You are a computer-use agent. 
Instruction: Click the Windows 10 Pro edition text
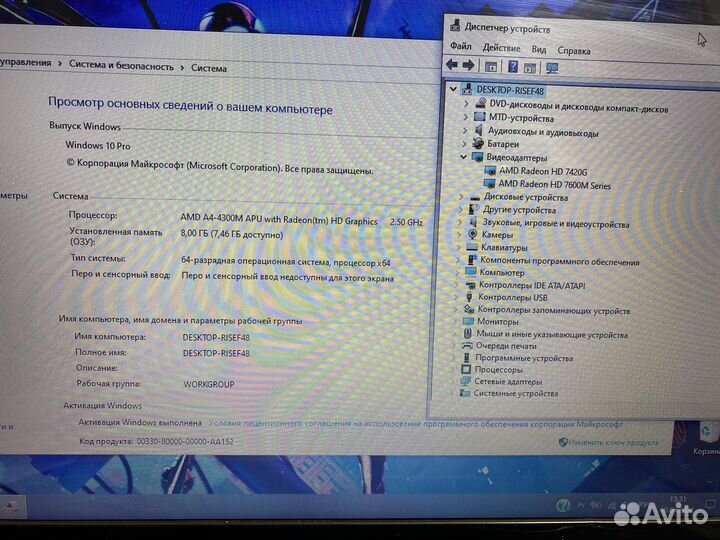(98, 145)
